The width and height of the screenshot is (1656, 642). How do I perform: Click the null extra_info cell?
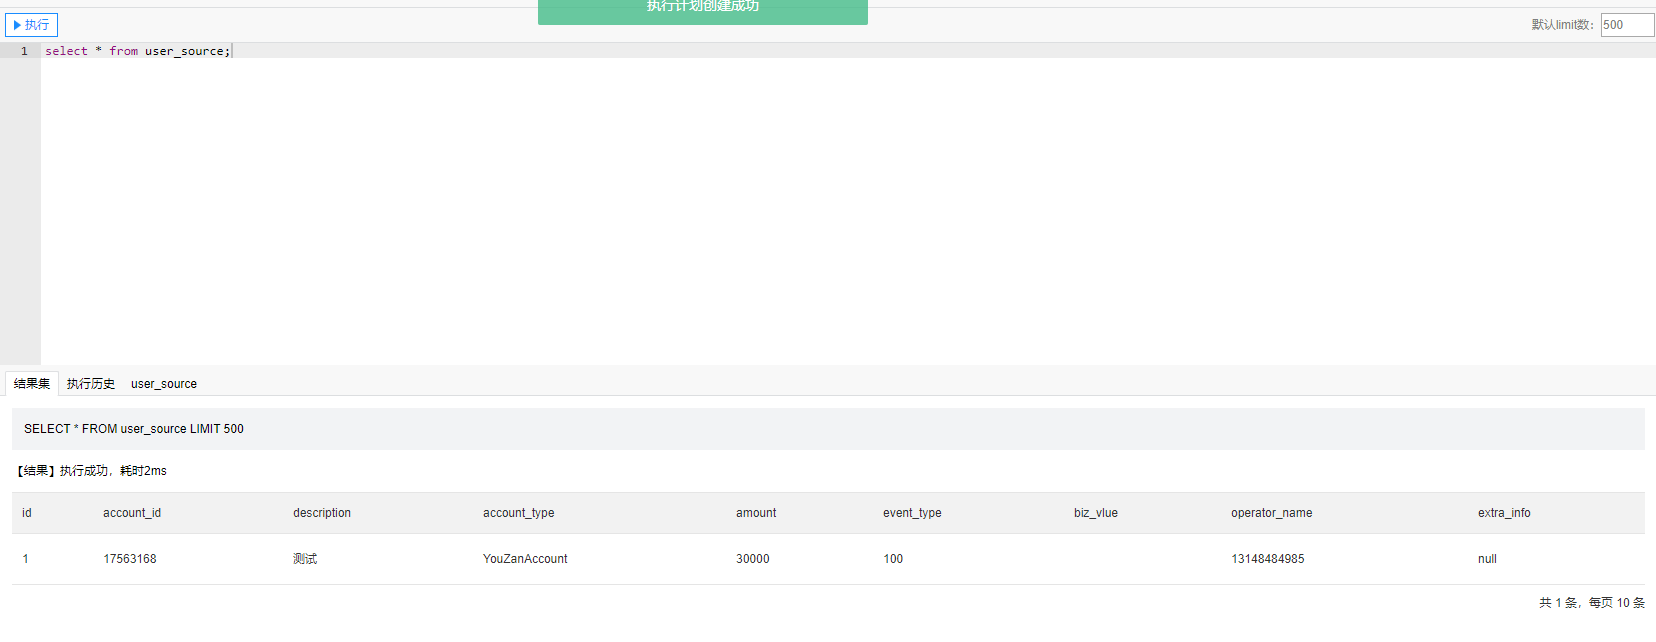coord(1487,559)
